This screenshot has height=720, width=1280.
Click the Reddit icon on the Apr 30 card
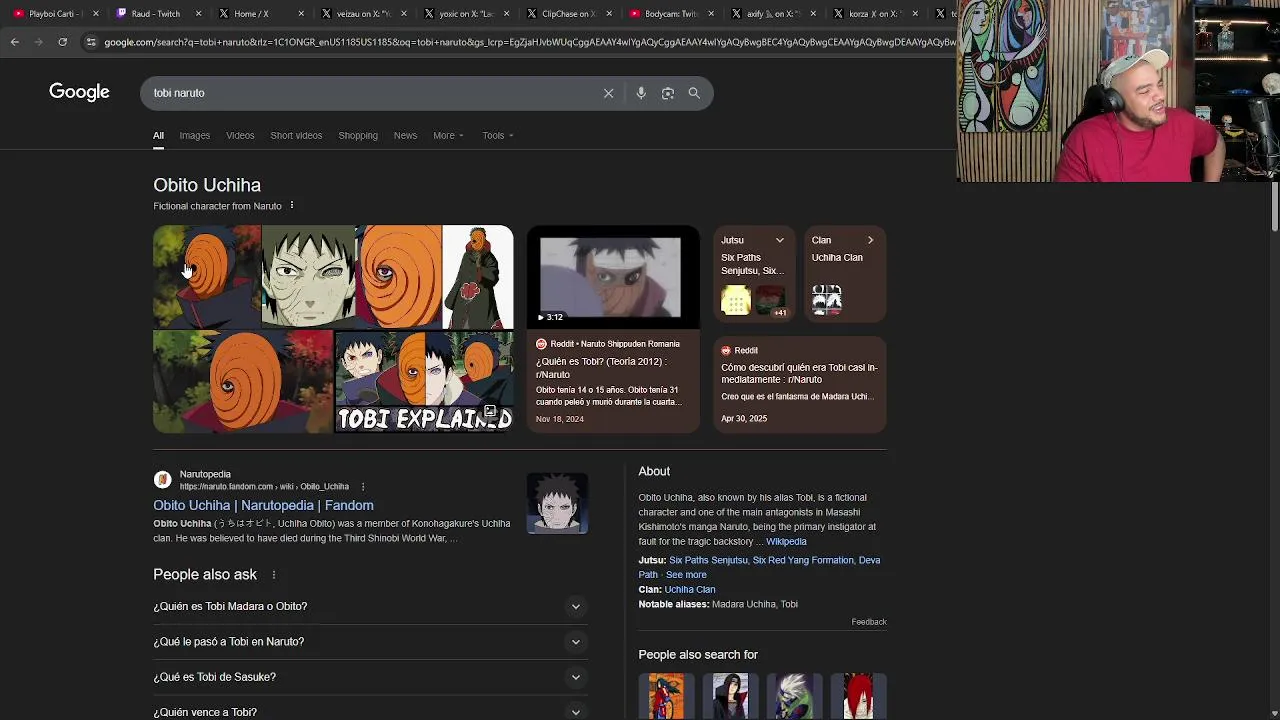(x=726, y=351)
